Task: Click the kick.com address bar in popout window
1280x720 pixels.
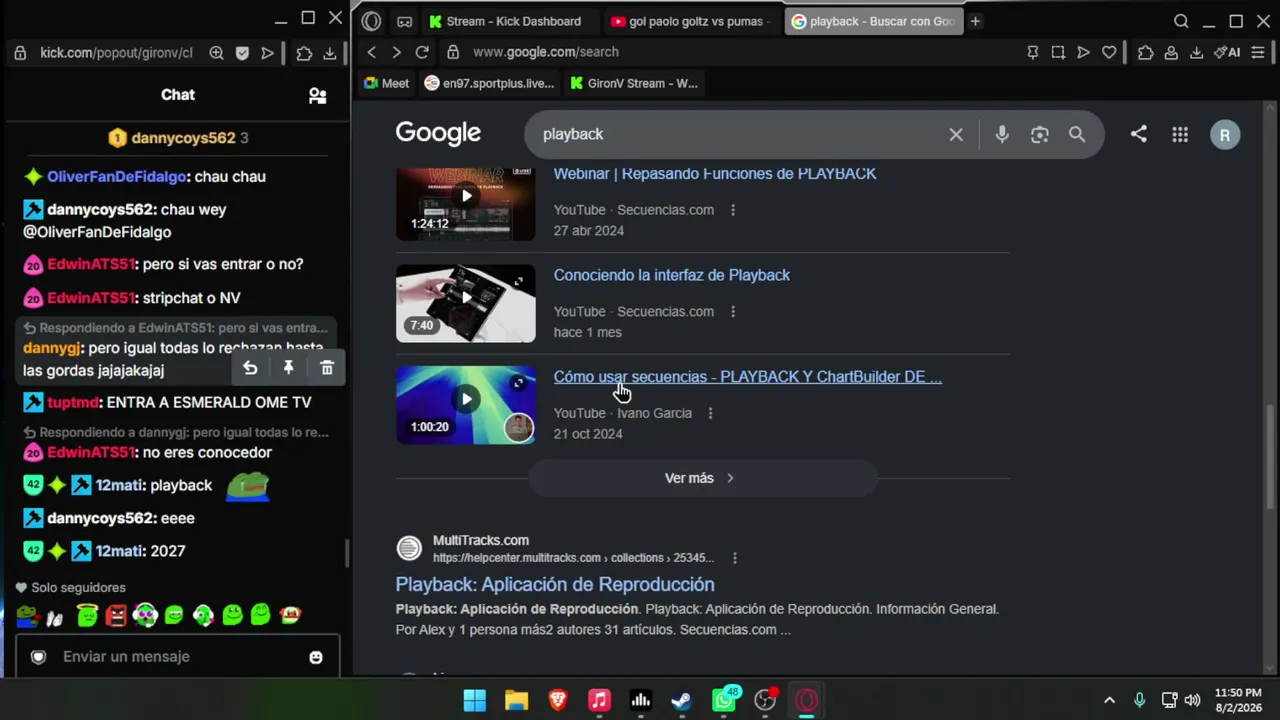Action: (116, 53)
